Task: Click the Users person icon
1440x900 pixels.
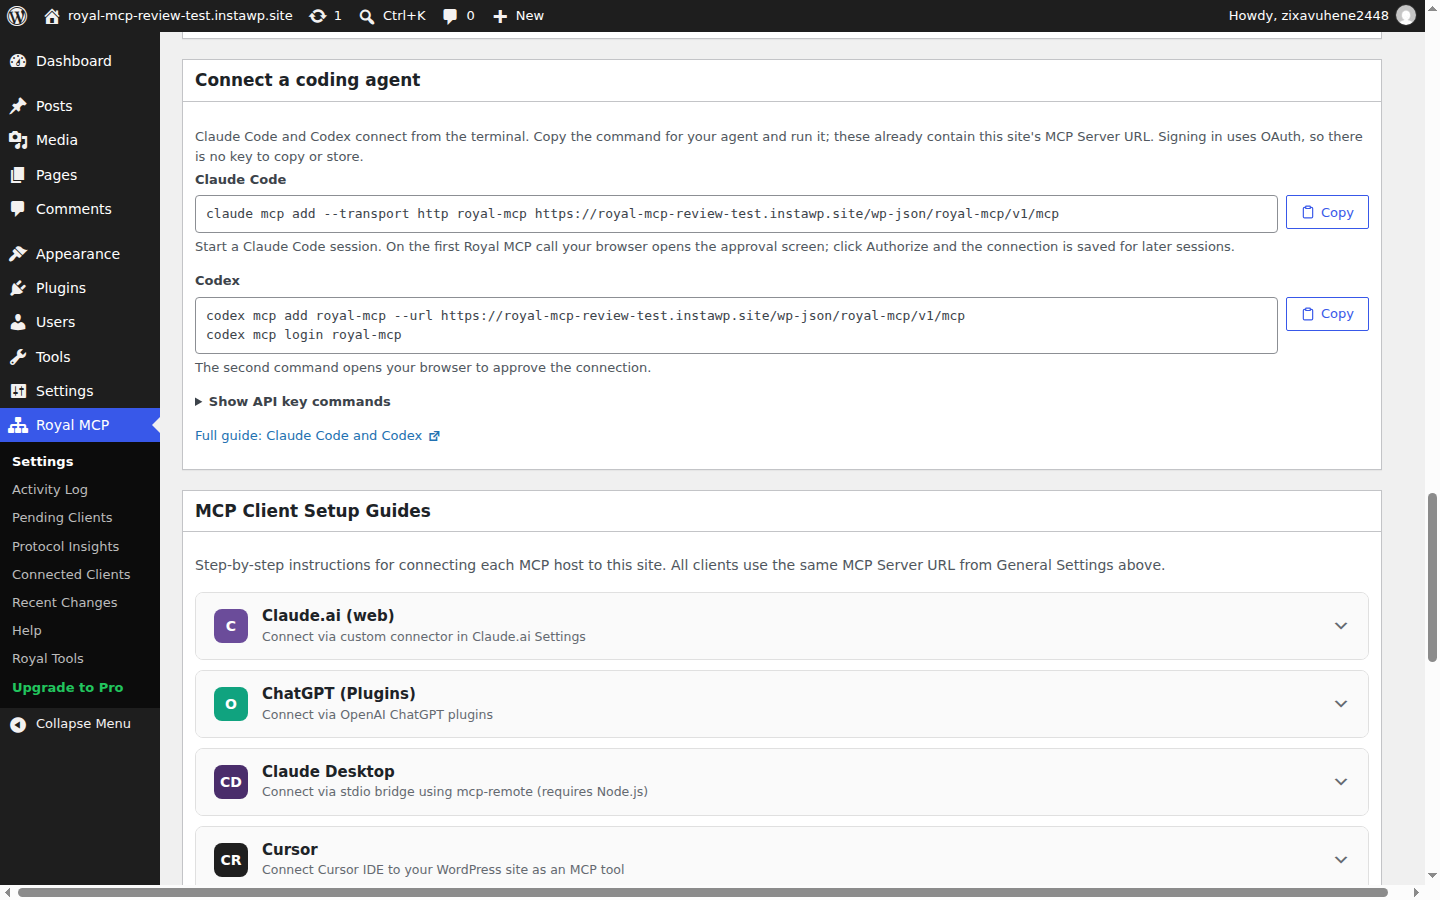Action: [18, 322]
